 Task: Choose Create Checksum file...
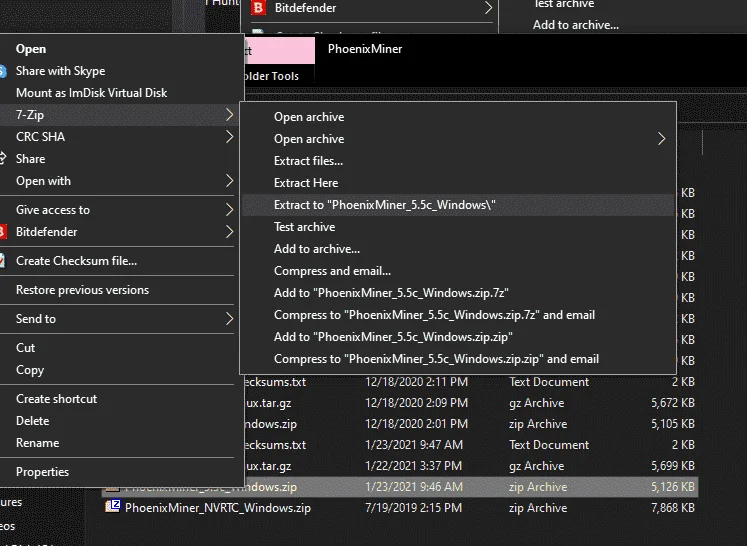(119, 261)
